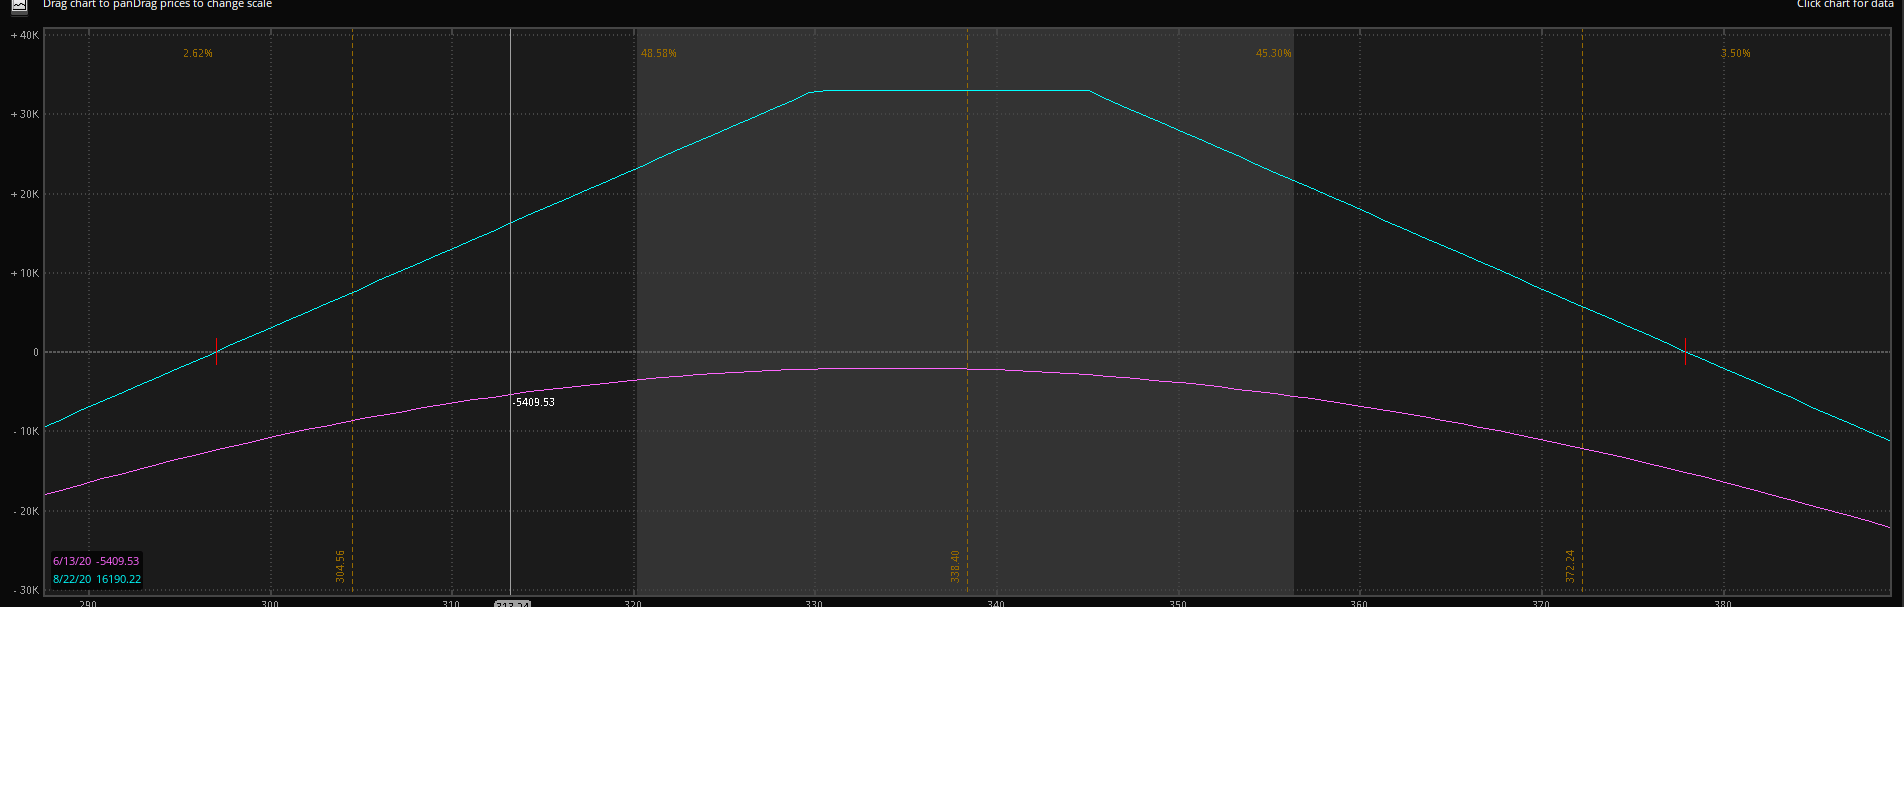Click the +40K axis label
This screenshot has width=1904, height=786.
coord(25,35)
